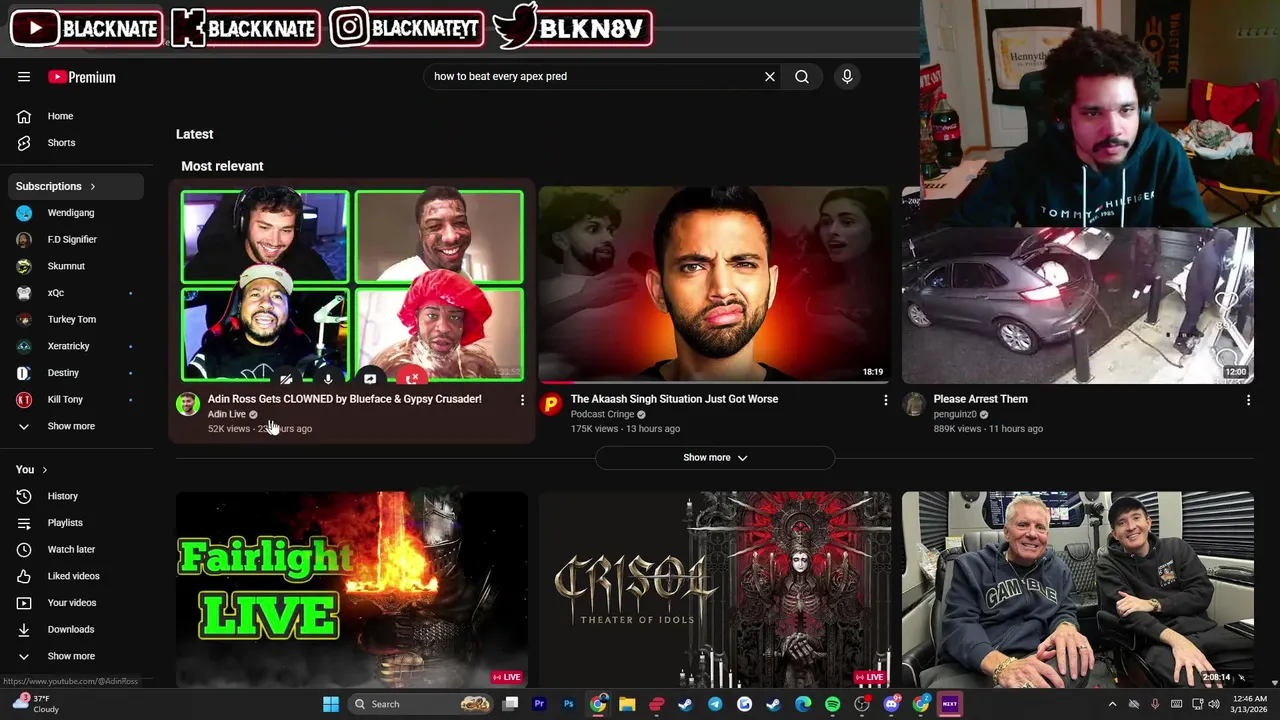Viewport: 1280px width, 720px height.
Task: Click title 'Please Arrest Them'
Action: (x=981, y=399)
